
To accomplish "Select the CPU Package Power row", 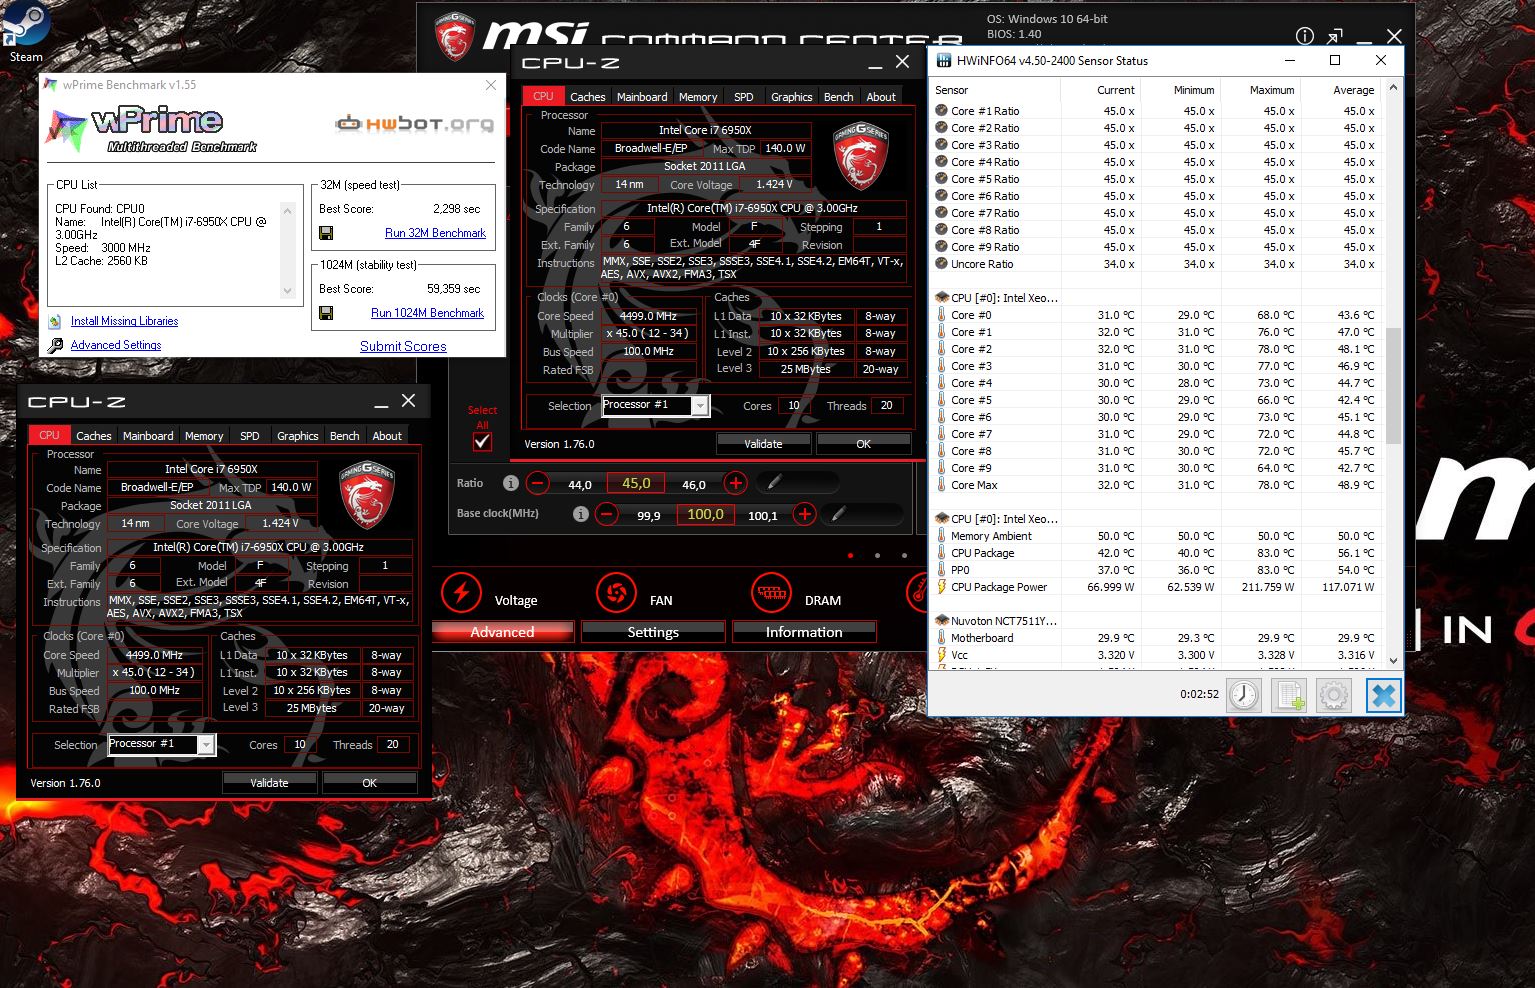I will pos(1155,587).
